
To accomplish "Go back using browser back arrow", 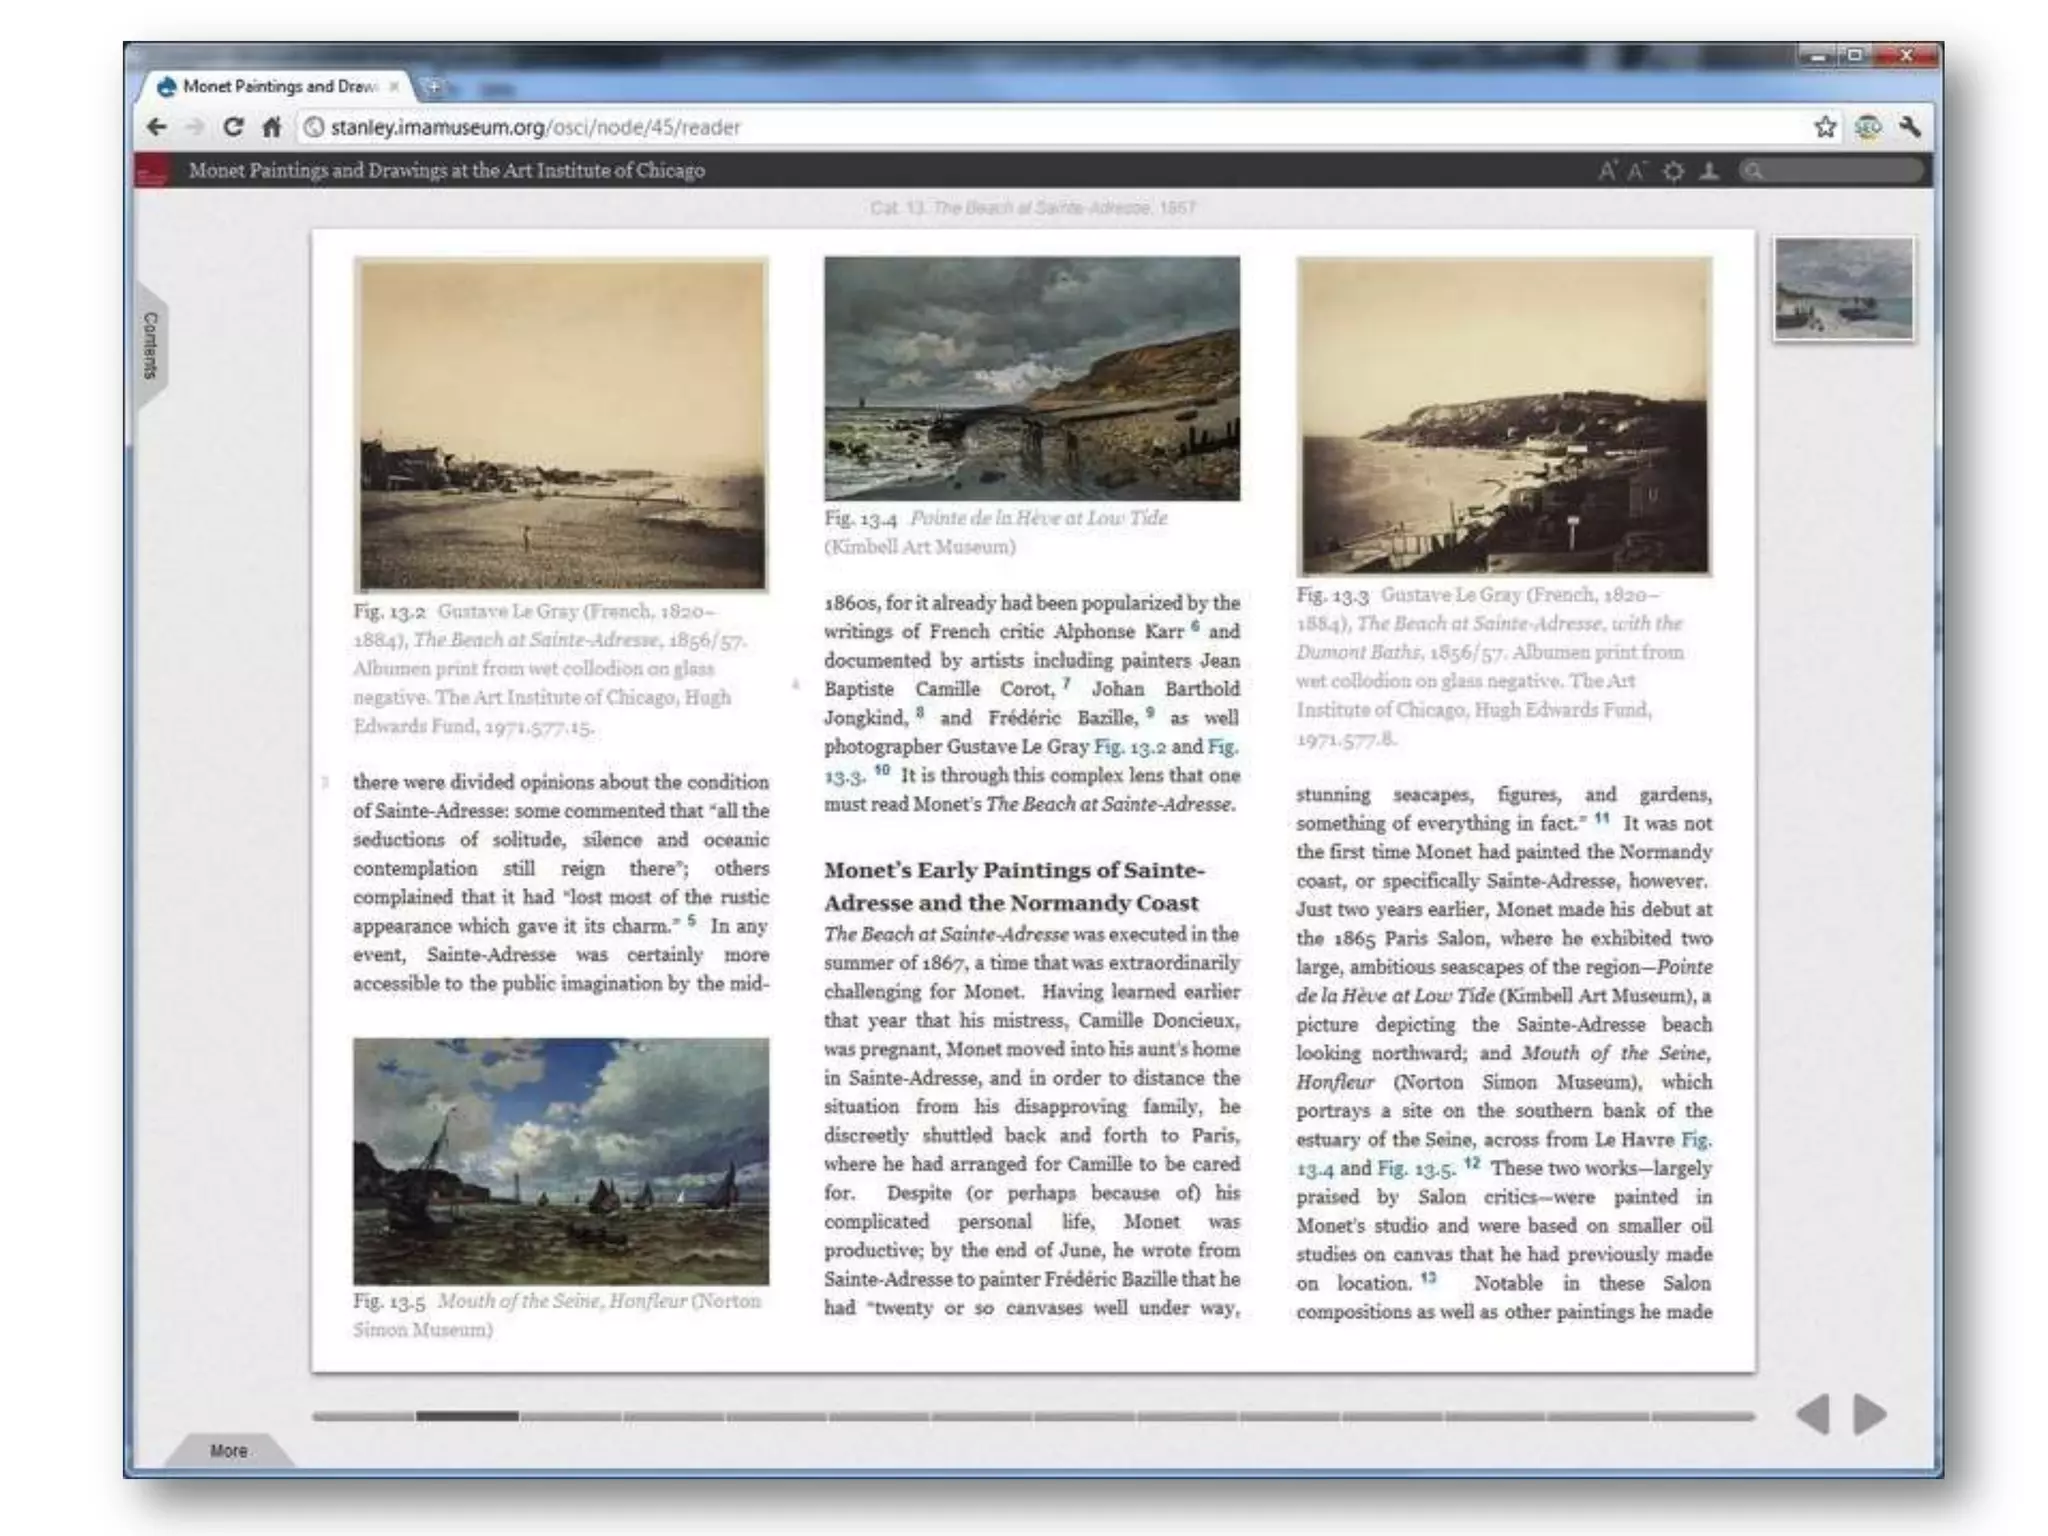I will (156, 127).
